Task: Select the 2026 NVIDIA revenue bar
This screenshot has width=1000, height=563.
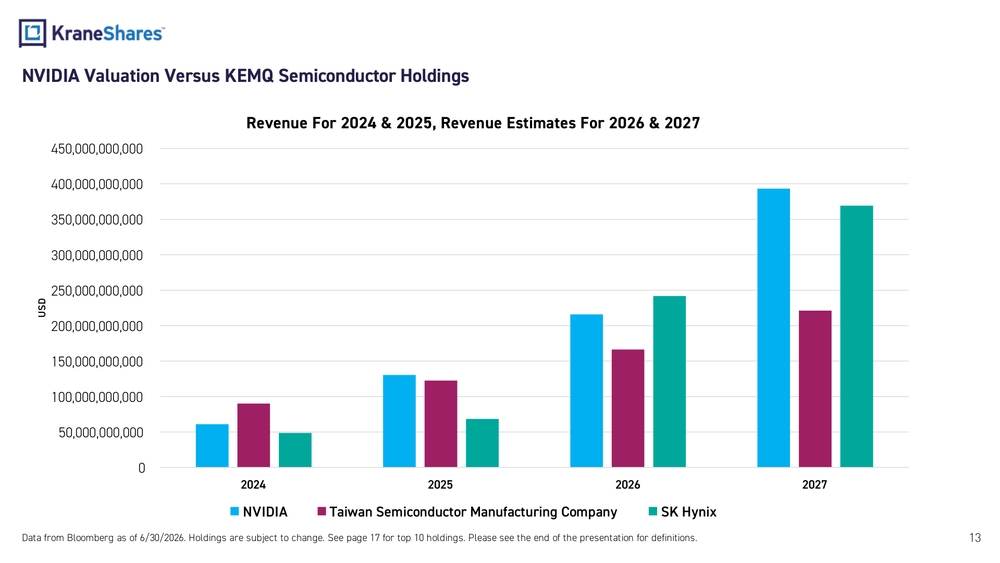Action: [x=587, y=391]
